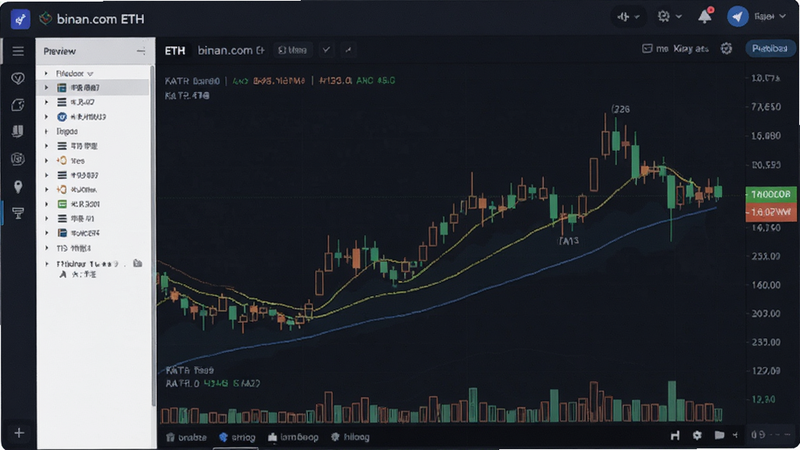Expand the row with green table icon
This screenshot has height=450, width=800.
click(46, 204)
